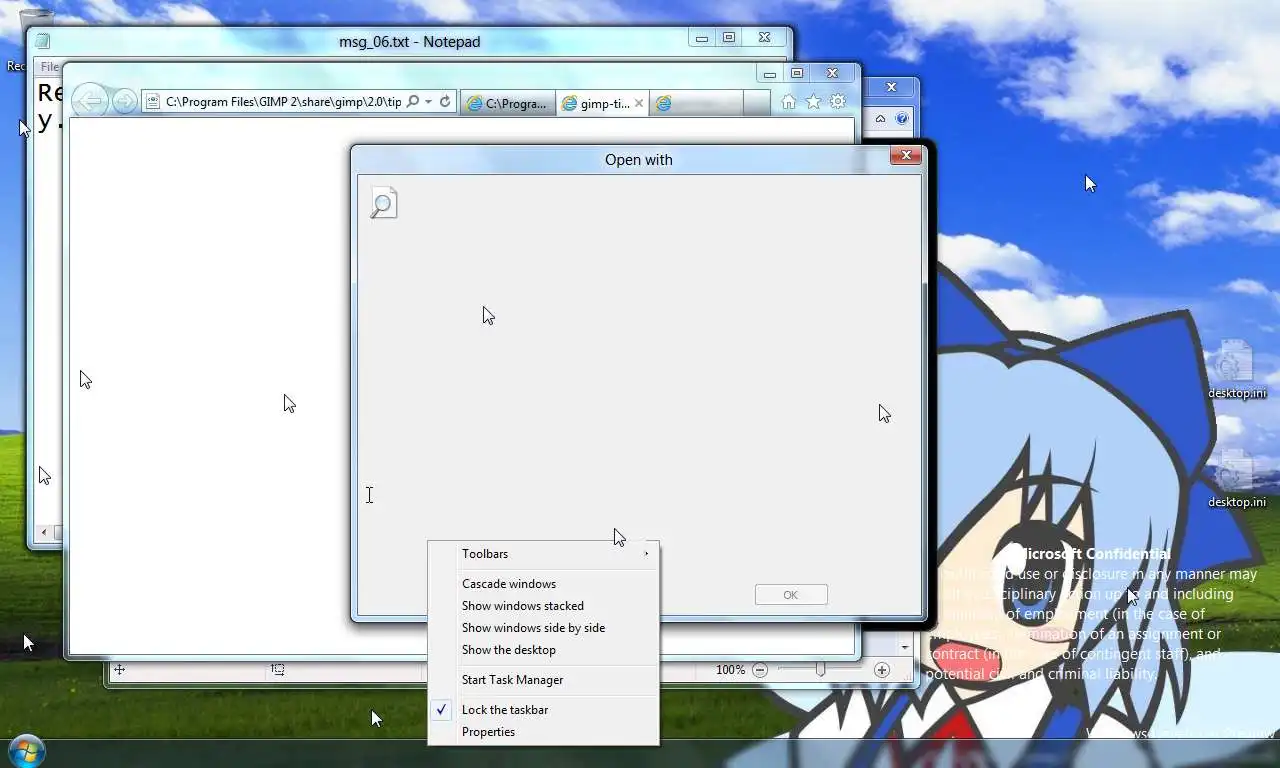This screenshot has height=768, width=1280.
Task: Switch to the C:\Progra... tab
Action: (507, 103)
